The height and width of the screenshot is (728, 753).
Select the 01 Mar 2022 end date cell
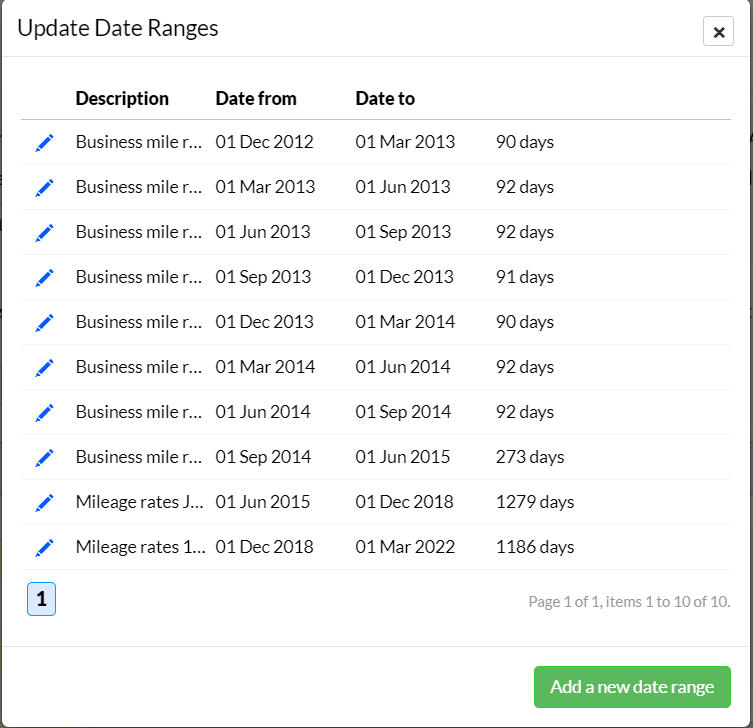[x=405, y=547]
